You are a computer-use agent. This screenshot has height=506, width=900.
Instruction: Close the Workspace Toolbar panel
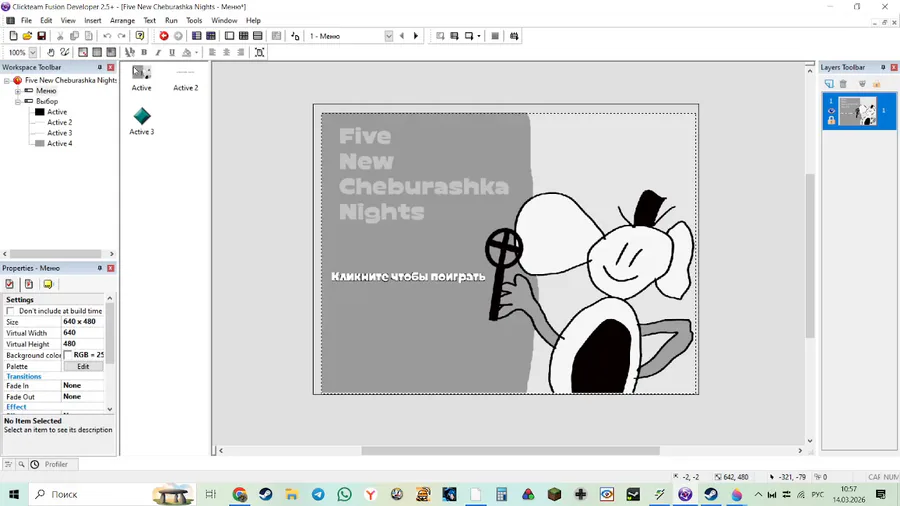111,67
